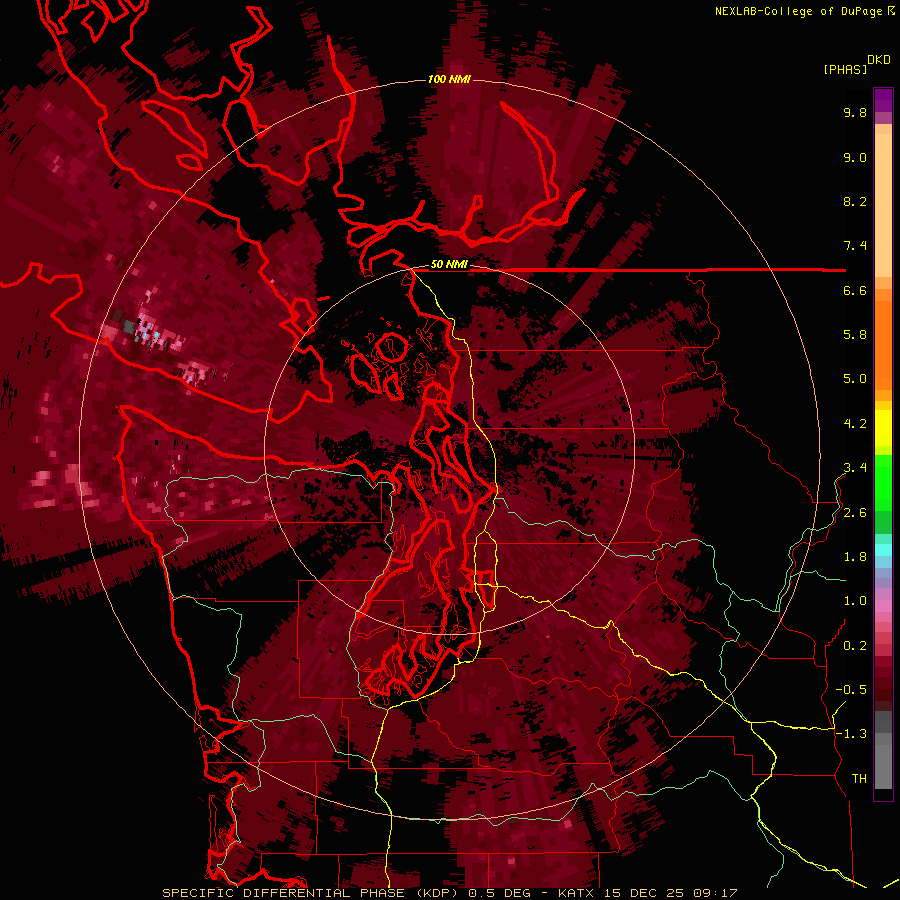Click the 0.5 DEG elevation angle text
The image size is (900, 900).
click(x=499, y=893)
